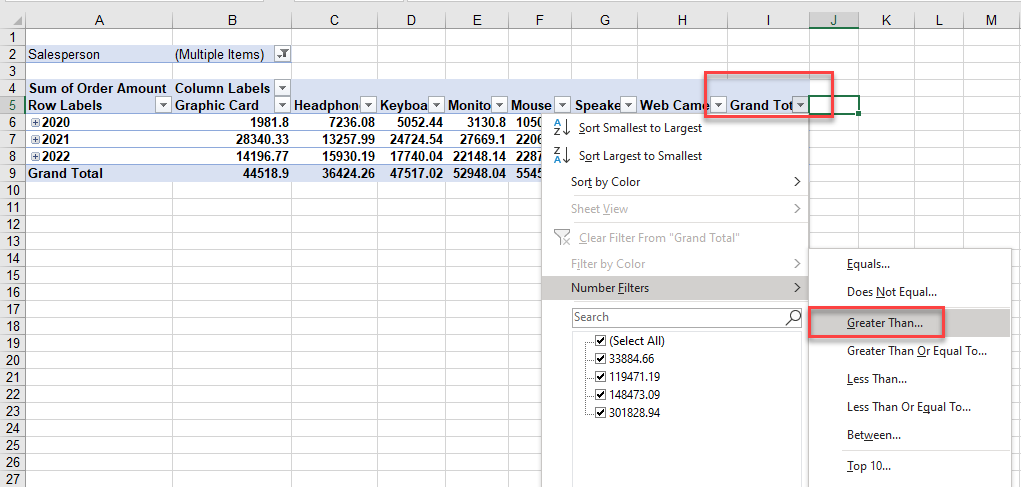Image resolution: width=1021 pixels, height=487 pixels.
Task: Uncheck the 33884.66 value checkbox
Action: coord(600,359)
